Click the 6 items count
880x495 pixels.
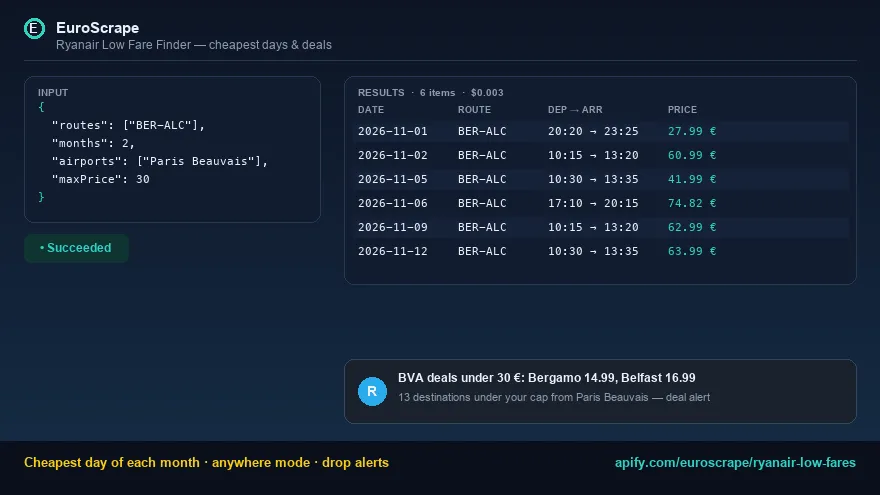(437, 93)
